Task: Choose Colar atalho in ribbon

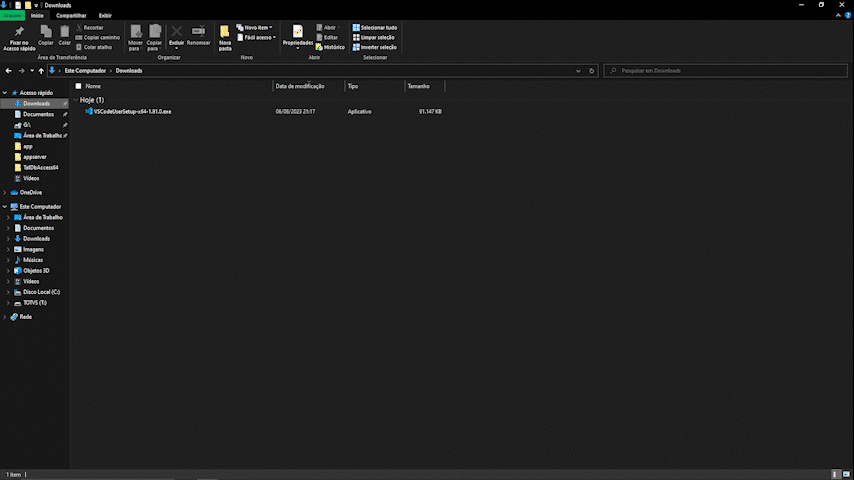Action: click(94, 47)
